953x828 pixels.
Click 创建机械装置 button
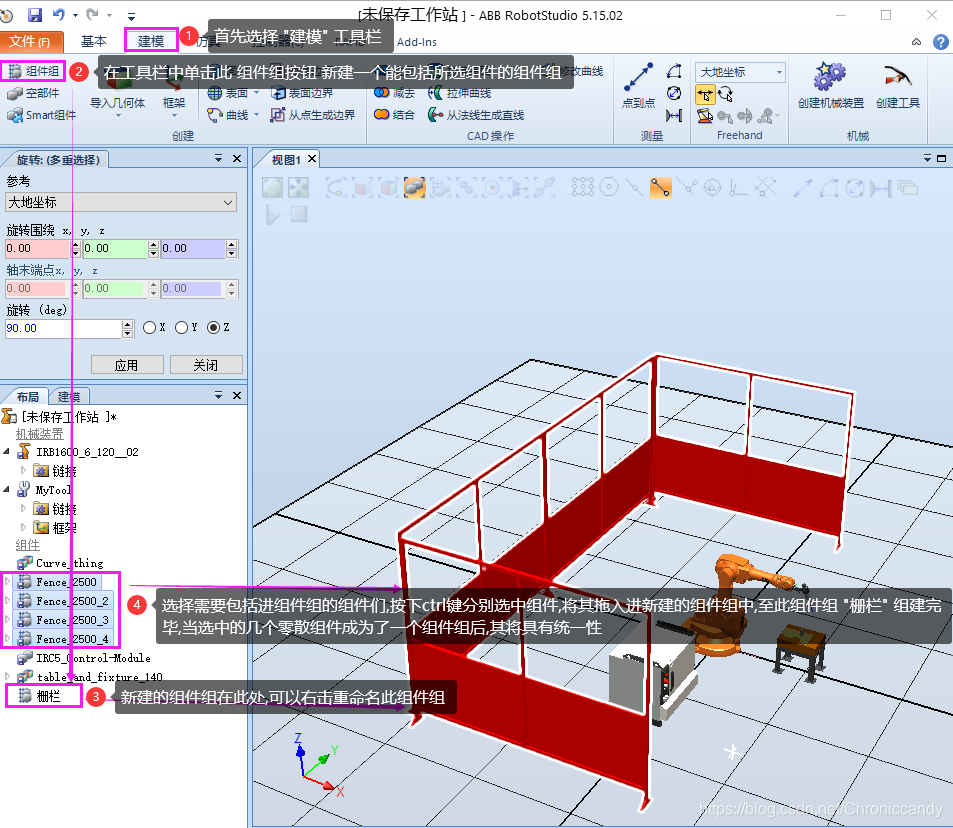tap(830, 86)
